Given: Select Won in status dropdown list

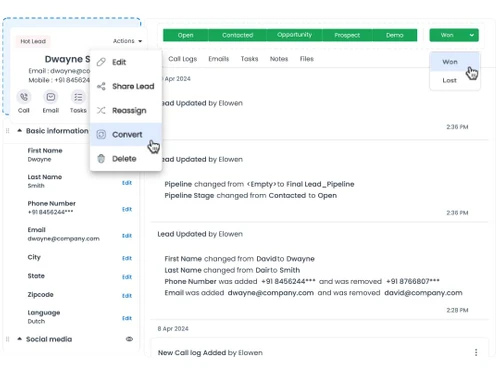Looking at the screenshot, I should [455, 62].
